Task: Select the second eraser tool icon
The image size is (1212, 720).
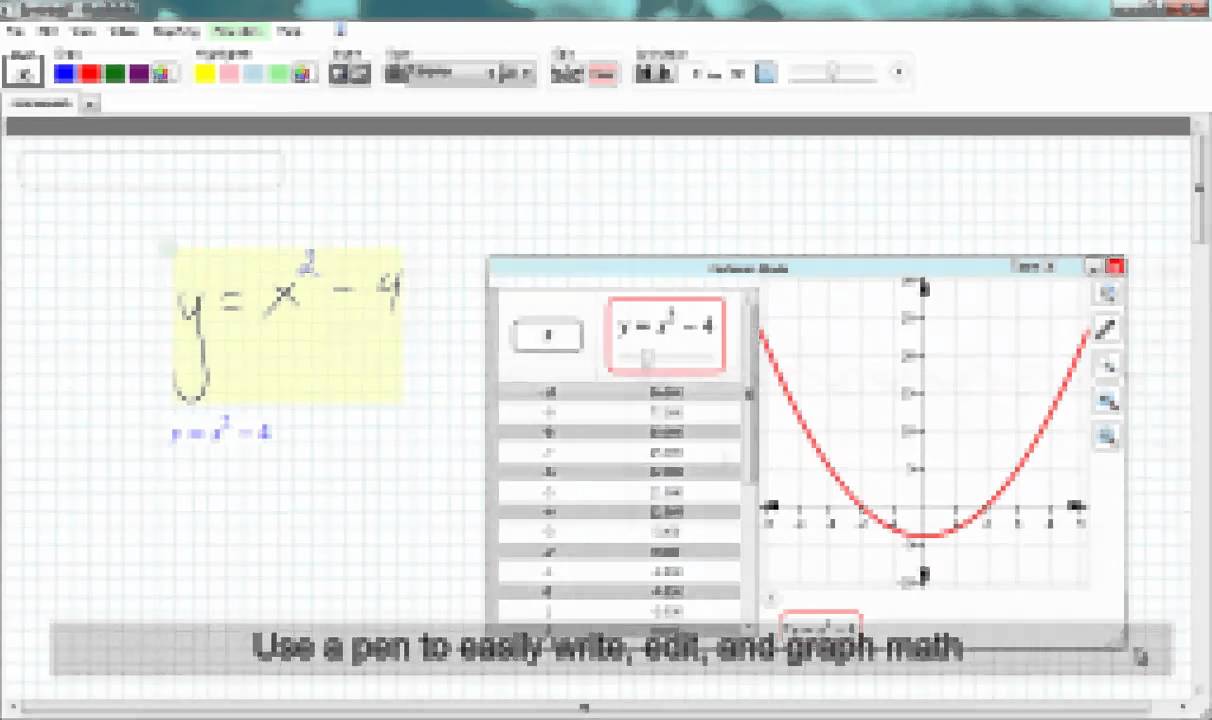Action: click(360, 74)
